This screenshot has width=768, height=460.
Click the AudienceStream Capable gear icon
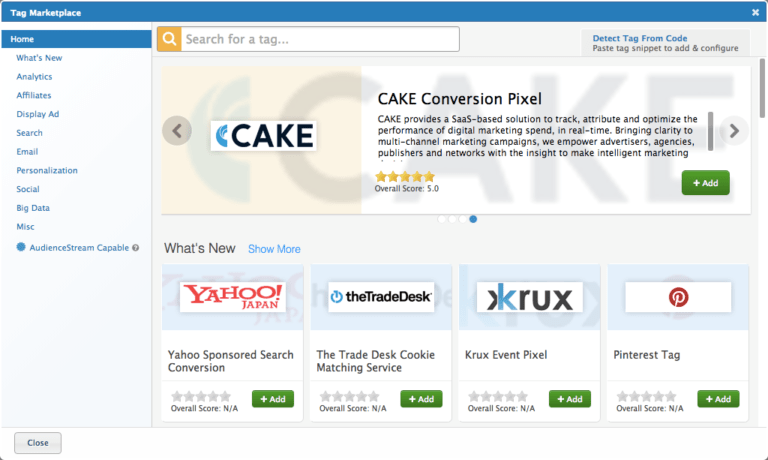pos(21,247)
